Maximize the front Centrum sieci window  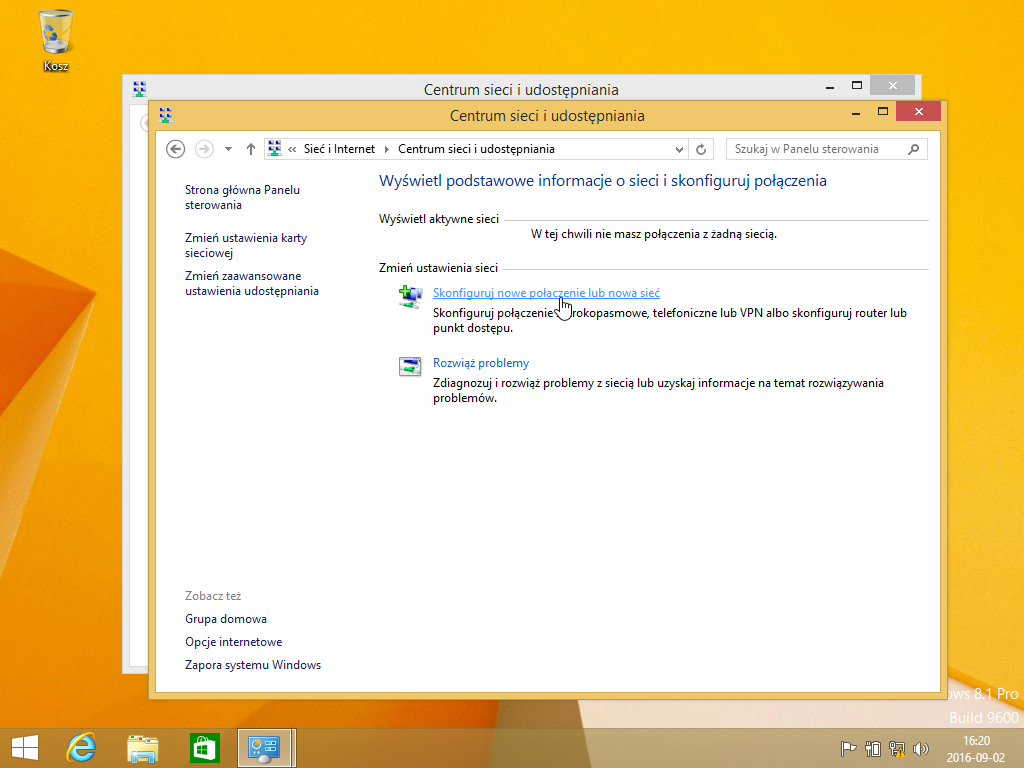coord(883,112)
